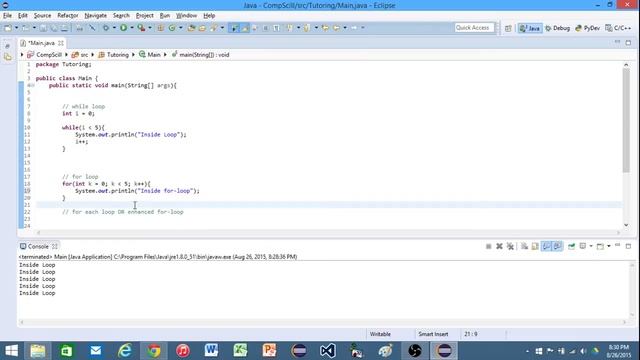Open the Run button dropdown arrow
This screenshot has height=360, width=640.
(x=132, y=28)
